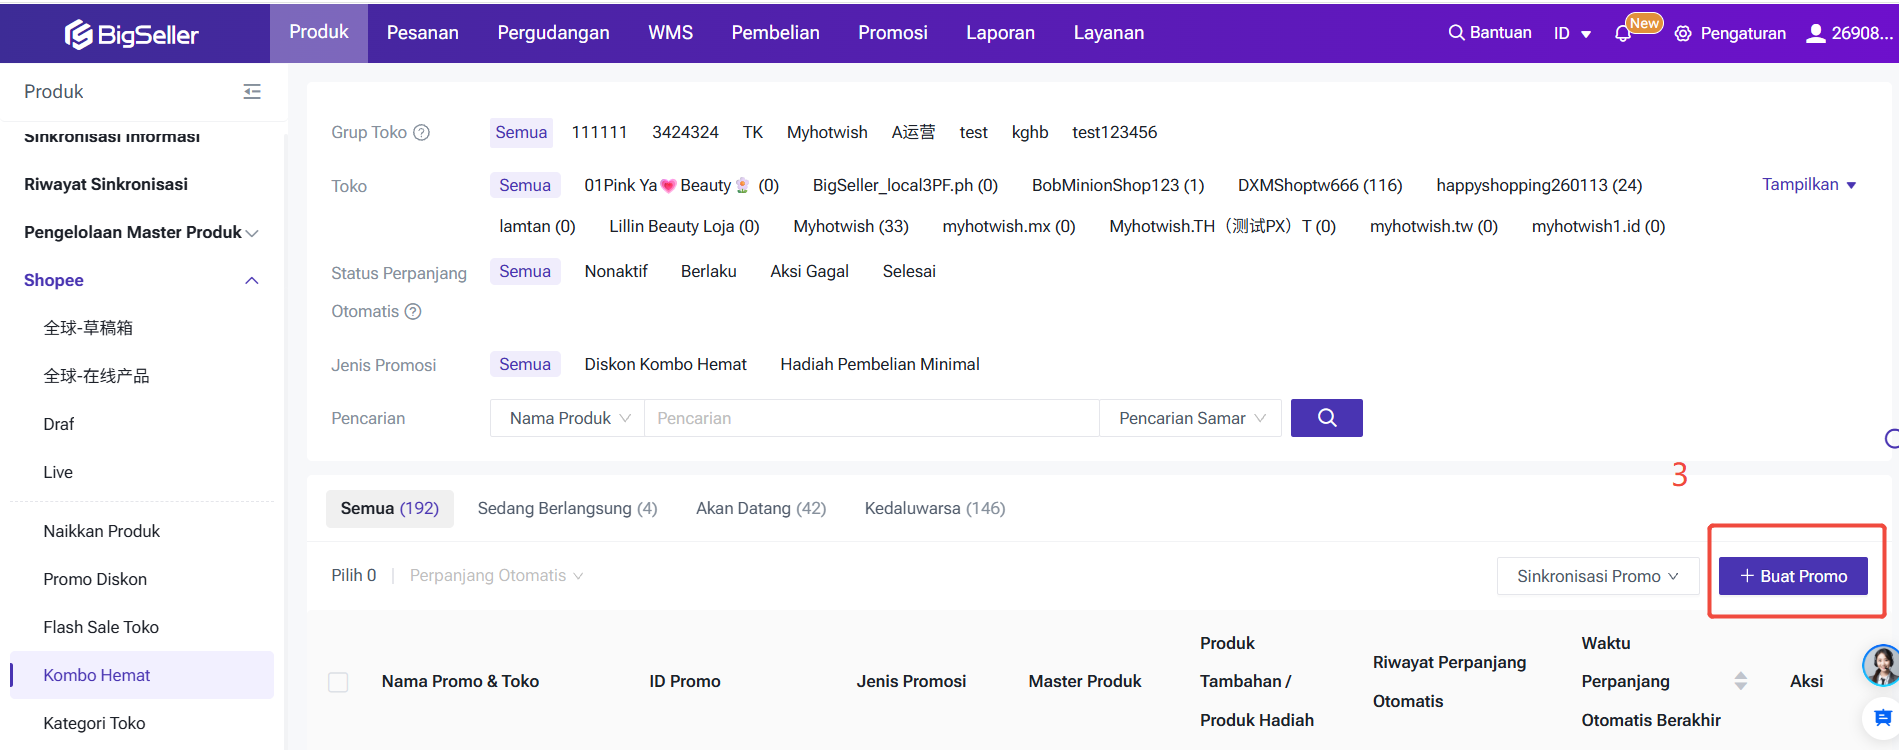Click the Grup Toko help icon
1899x750 pixels.
(x=421, y=132)
